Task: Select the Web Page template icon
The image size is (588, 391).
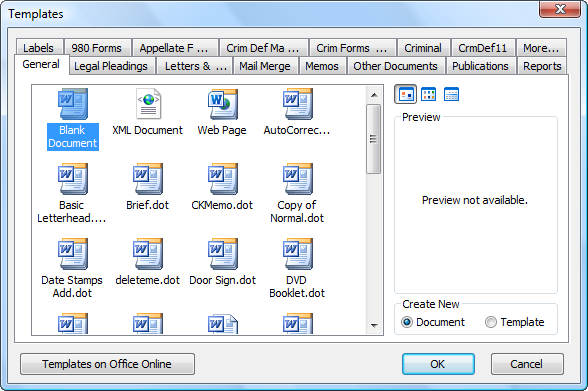Action: (x=223, y=104)
